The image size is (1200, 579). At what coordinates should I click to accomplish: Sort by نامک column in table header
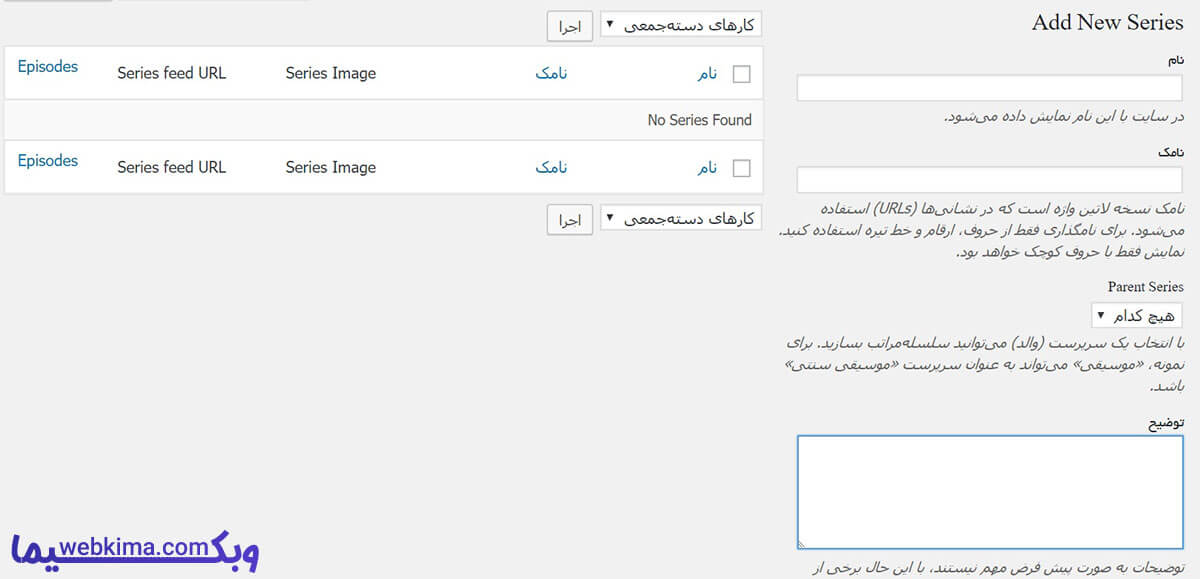point(551,73)
